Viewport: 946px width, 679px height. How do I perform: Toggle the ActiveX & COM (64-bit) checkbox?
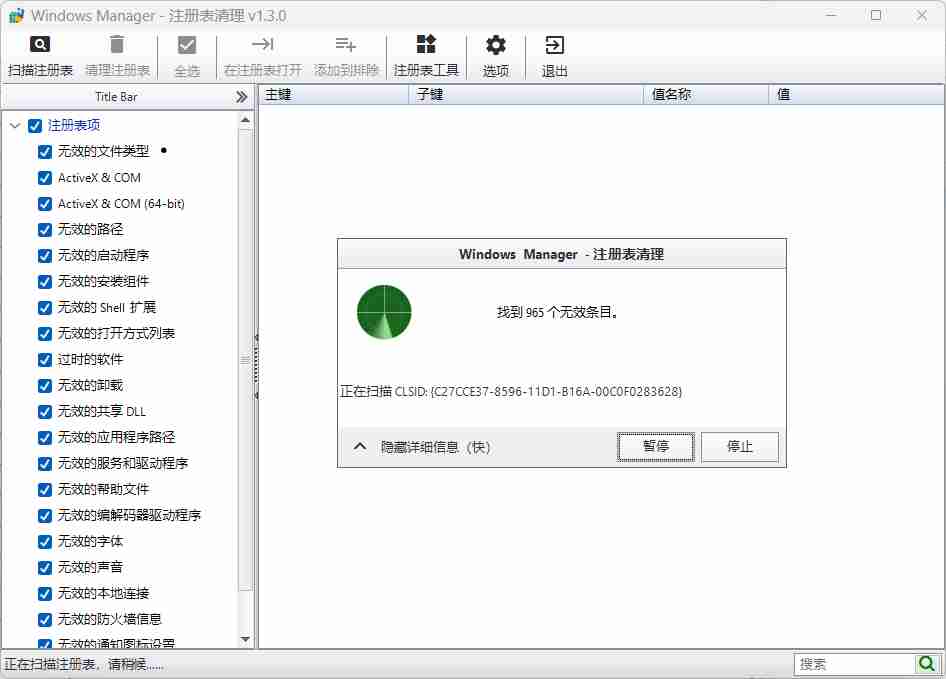pyautogui.click(x=45, y=204)
